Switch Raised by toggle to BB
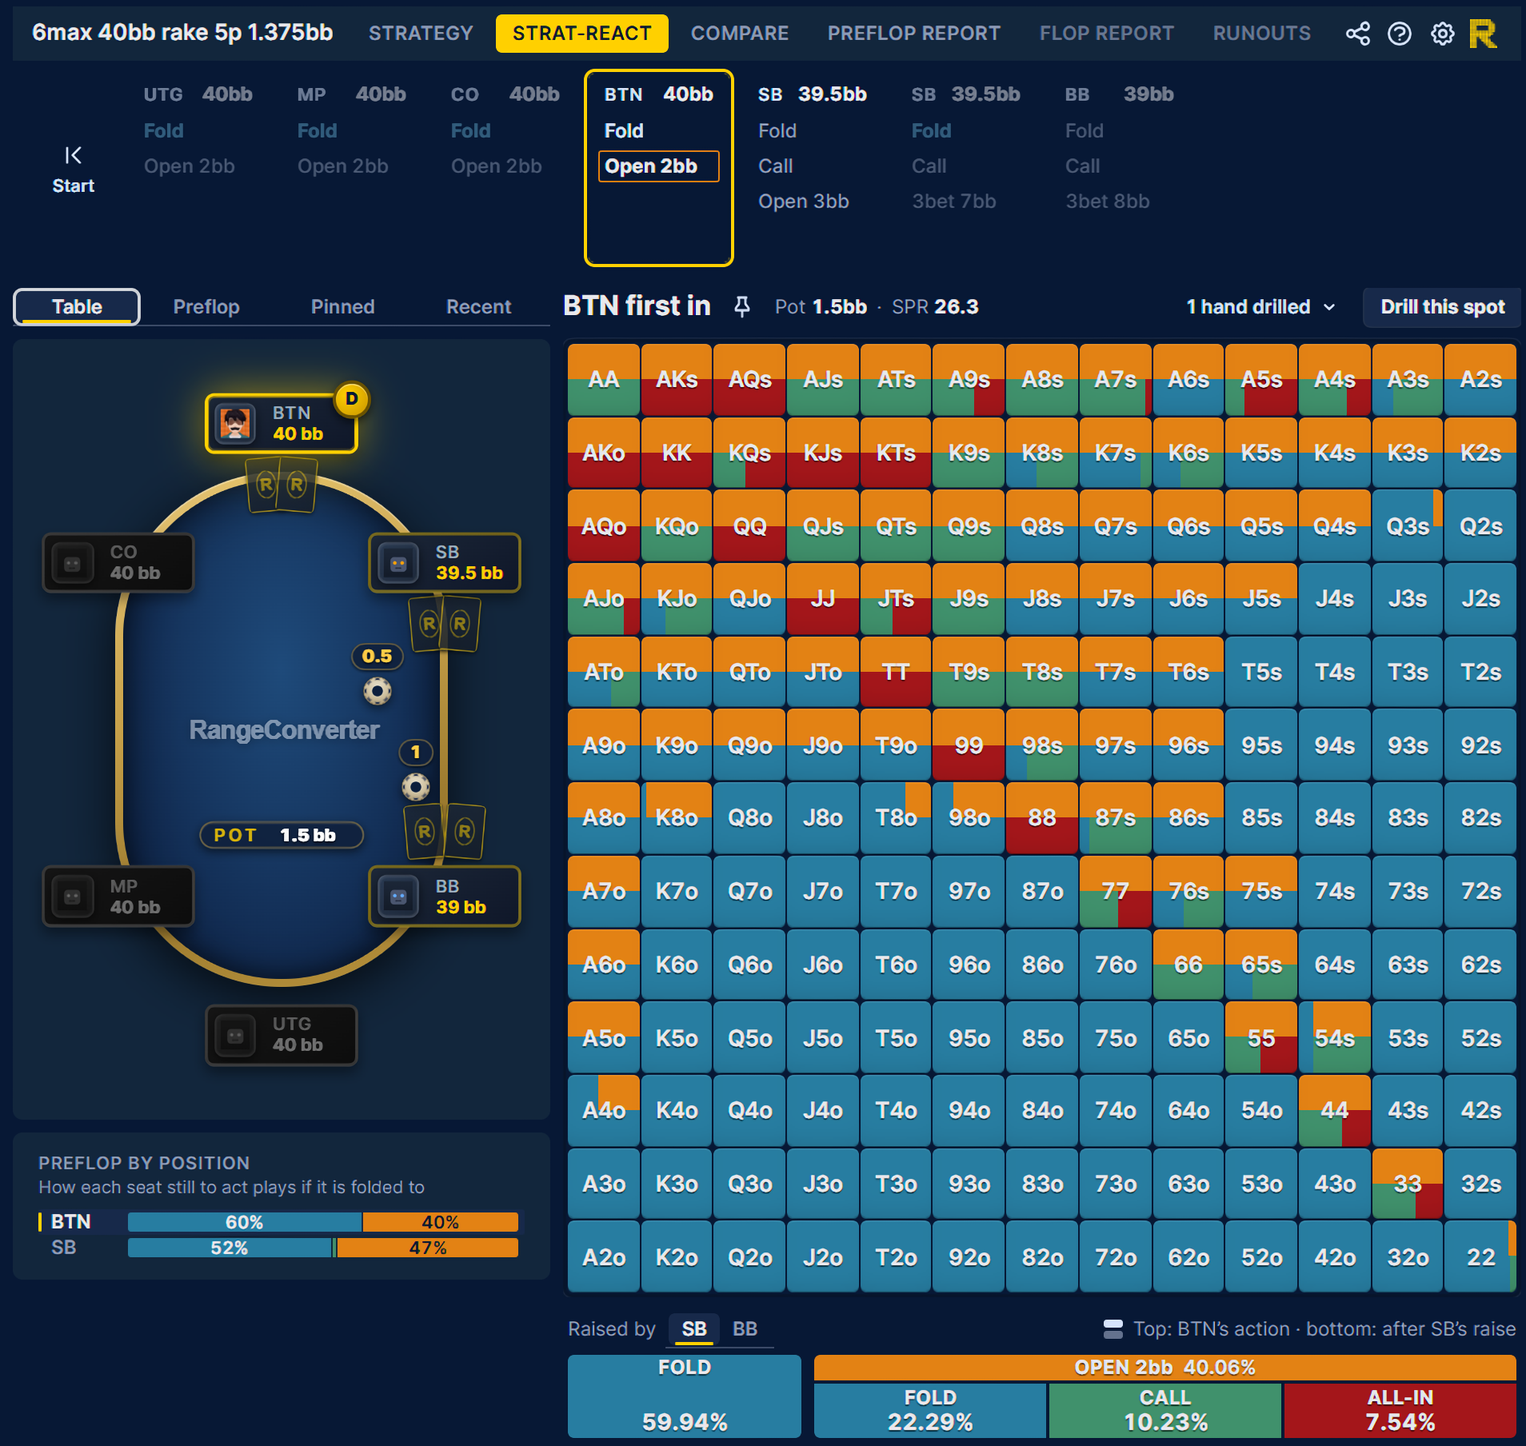The height and width of the screenshot is (1446, 1526). click(745, 1329)
